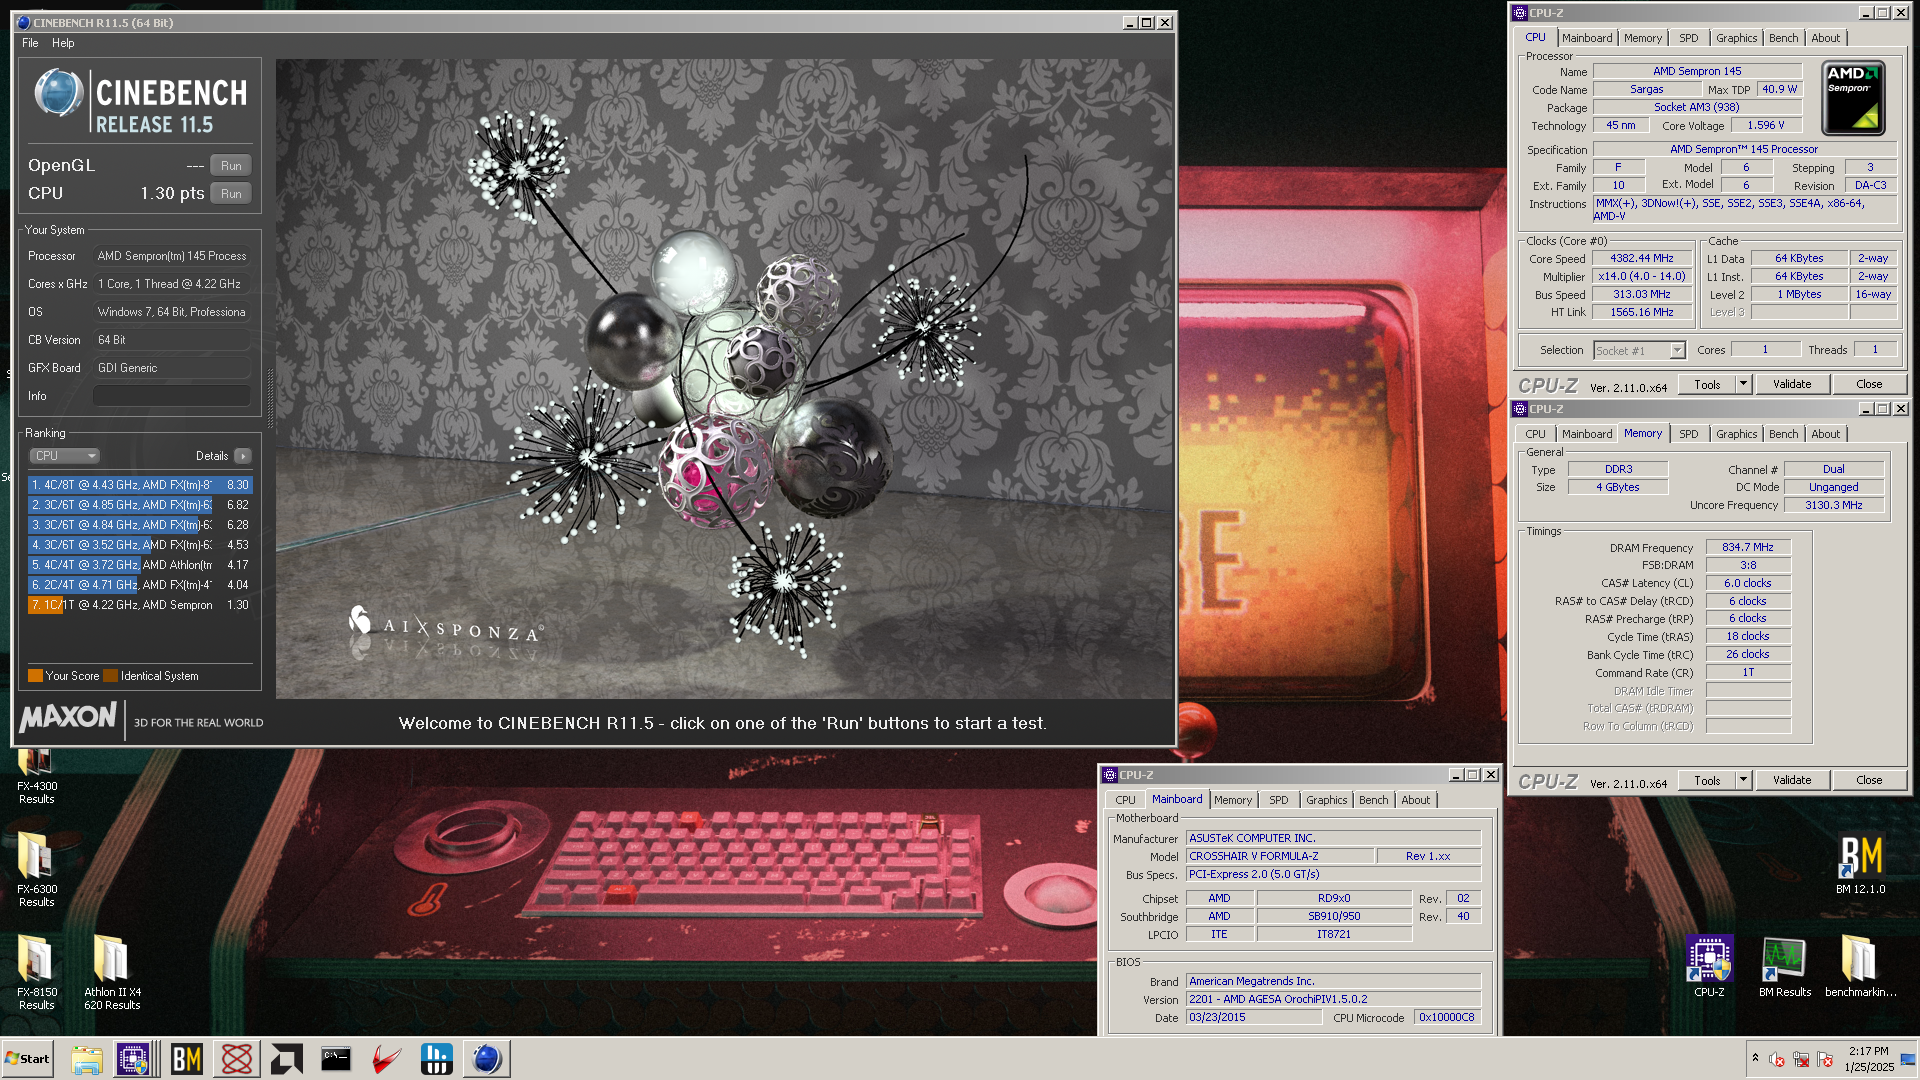Open the benchmarkin... desktop folder

(1860, 967)
